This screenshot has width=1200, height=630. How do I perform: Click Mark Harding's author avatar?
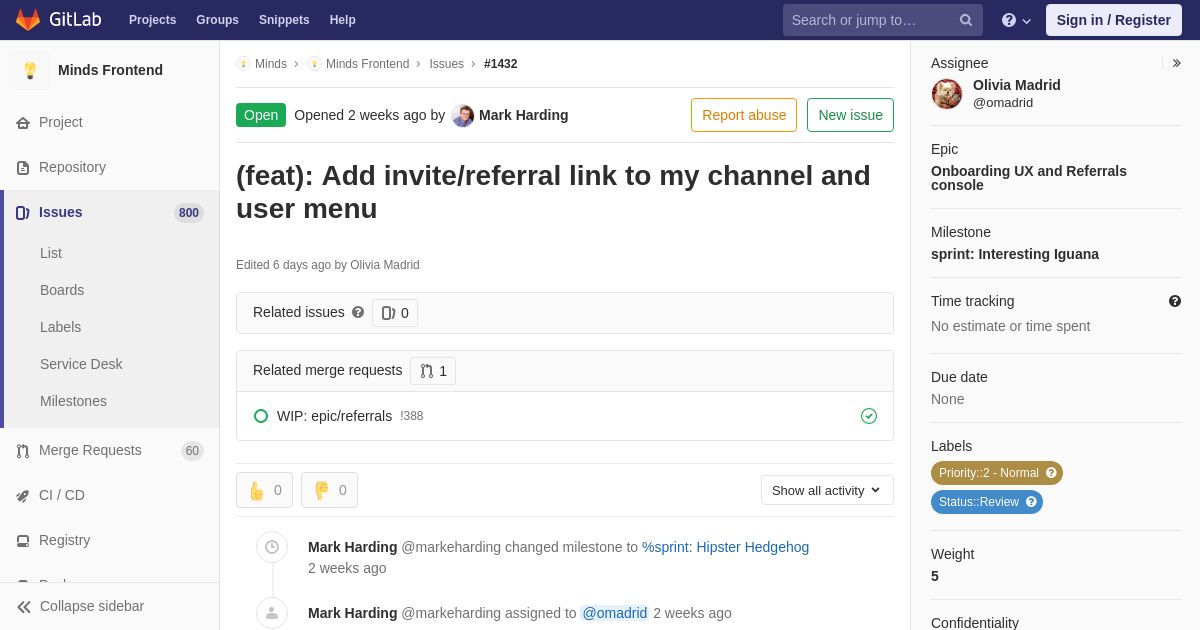(x=462, y=115)
